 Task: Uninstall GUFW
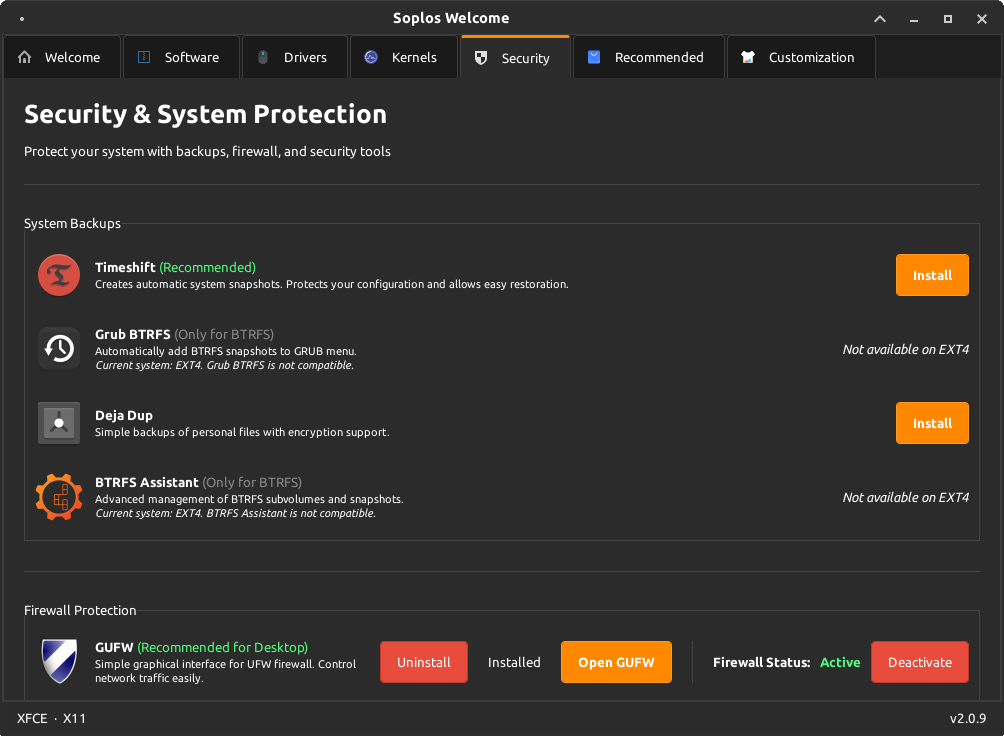(x=424, y=662)
